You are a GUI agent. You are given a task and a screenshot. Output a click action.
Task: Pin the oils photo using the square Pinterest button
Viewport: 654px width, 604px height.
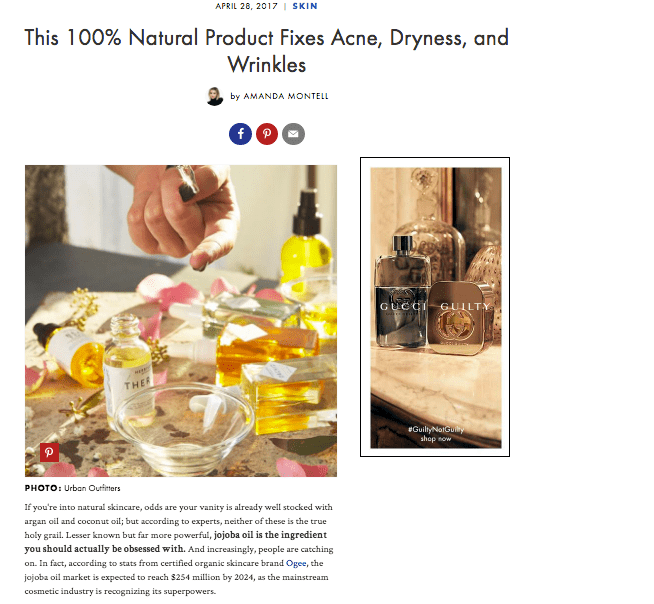[49, 453]
